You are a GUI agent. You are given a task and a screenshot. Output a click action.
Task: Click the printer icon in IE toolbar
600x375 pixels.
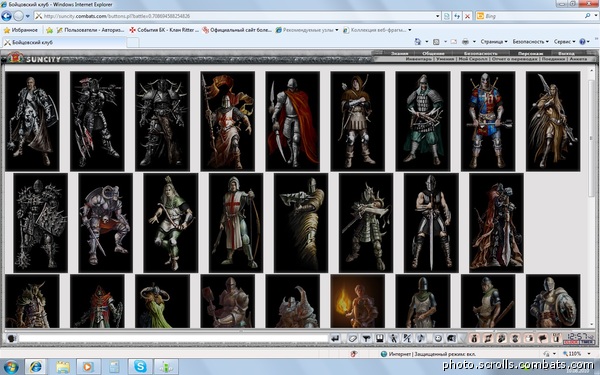[x=465, y=41]
